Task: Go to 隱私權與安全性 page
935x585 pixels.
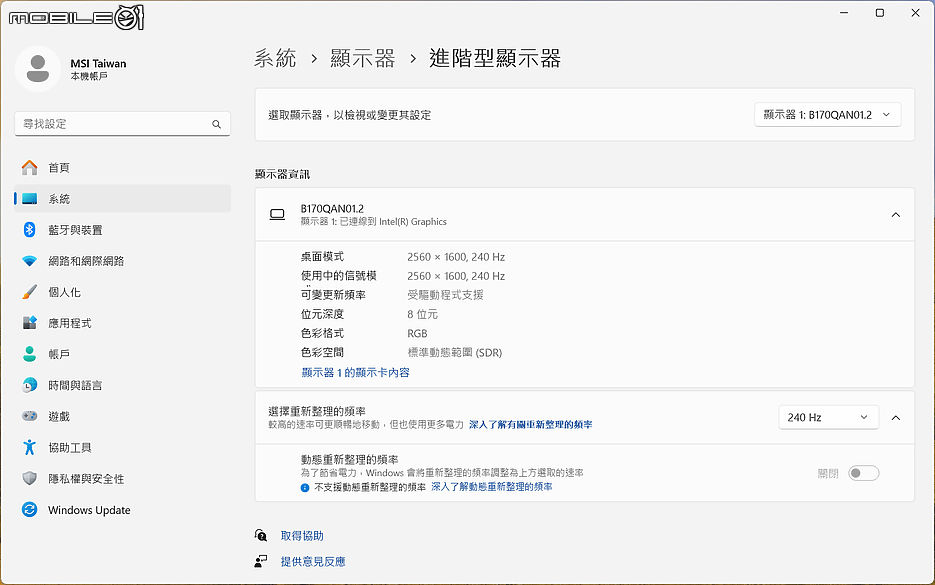Action: click(x=122, y=478)
